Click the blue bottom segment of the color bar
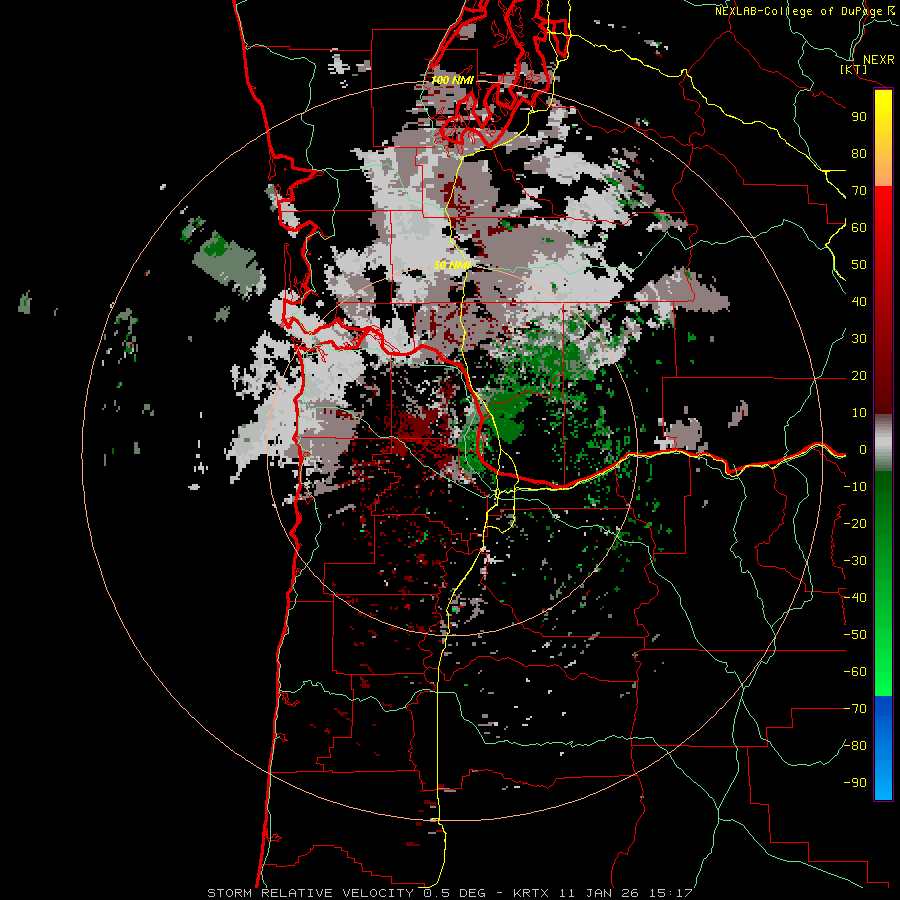The image size is (900, 900). (x=883, y=748)
